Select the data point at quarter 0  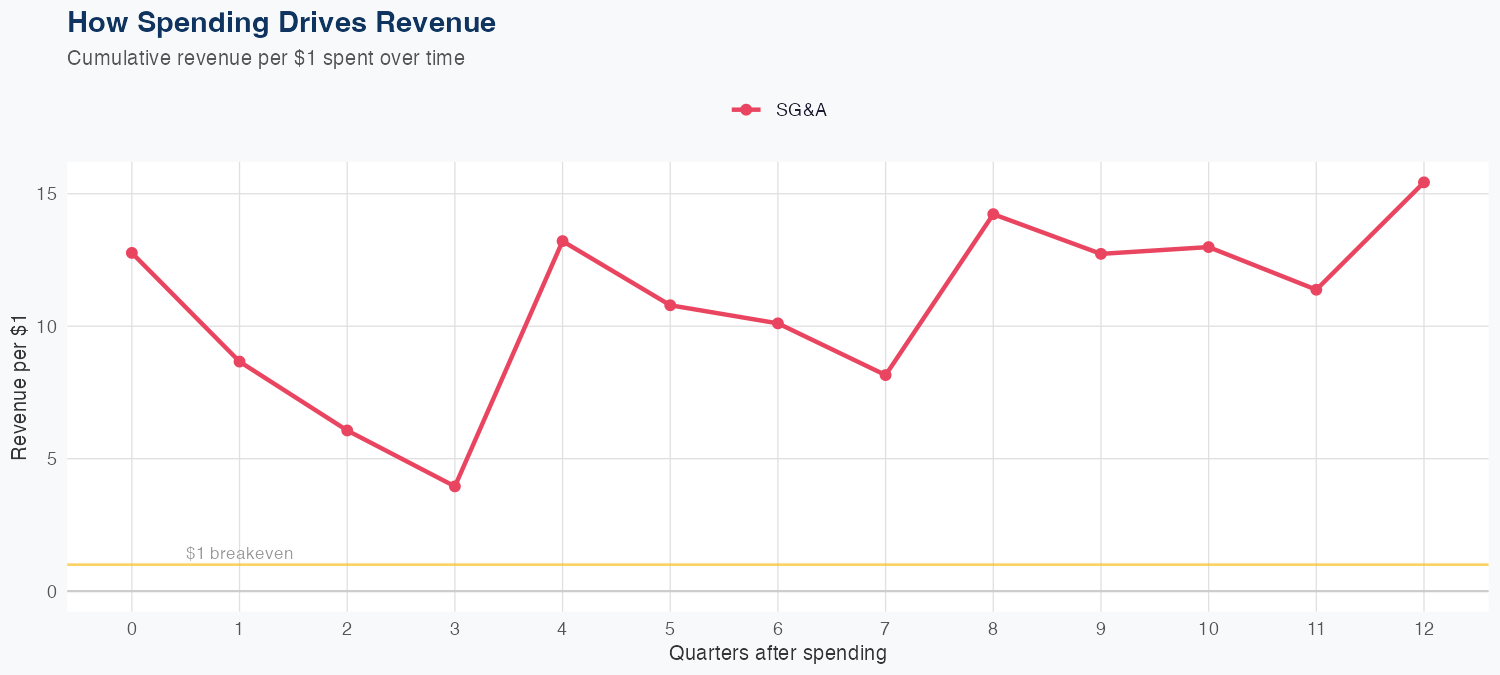click(x=132, y=253)
